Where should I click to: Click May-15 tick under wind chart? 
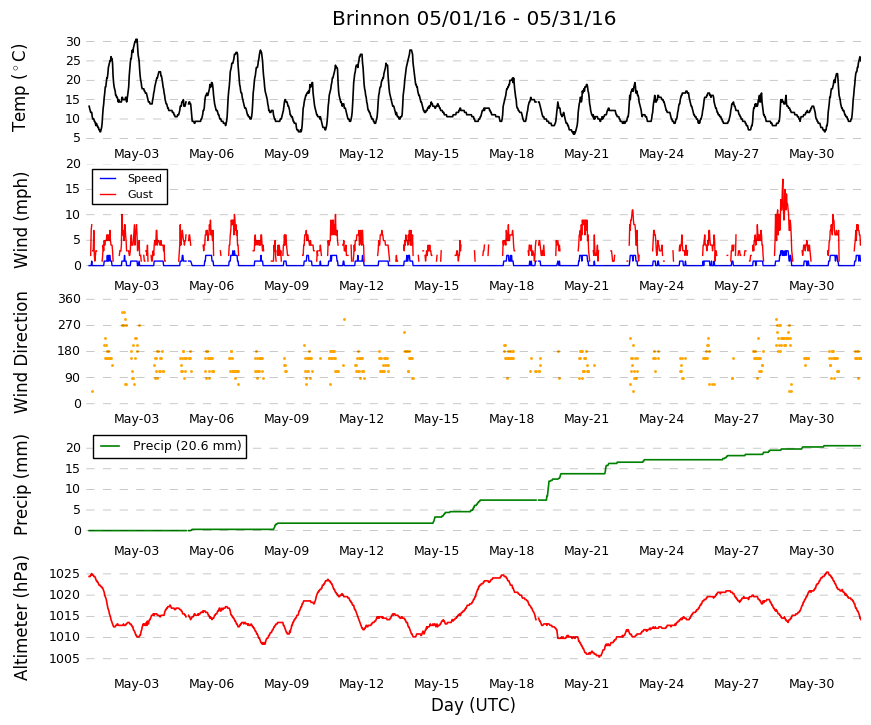pyautogui.click(x=436, y=286)
